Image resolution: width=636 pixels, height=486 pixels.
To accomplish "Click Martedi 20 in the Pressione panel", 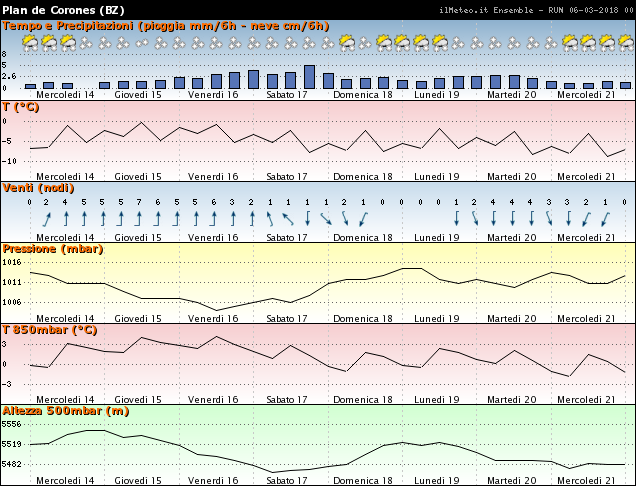I will pyautogui.click(x=511, y=318).
